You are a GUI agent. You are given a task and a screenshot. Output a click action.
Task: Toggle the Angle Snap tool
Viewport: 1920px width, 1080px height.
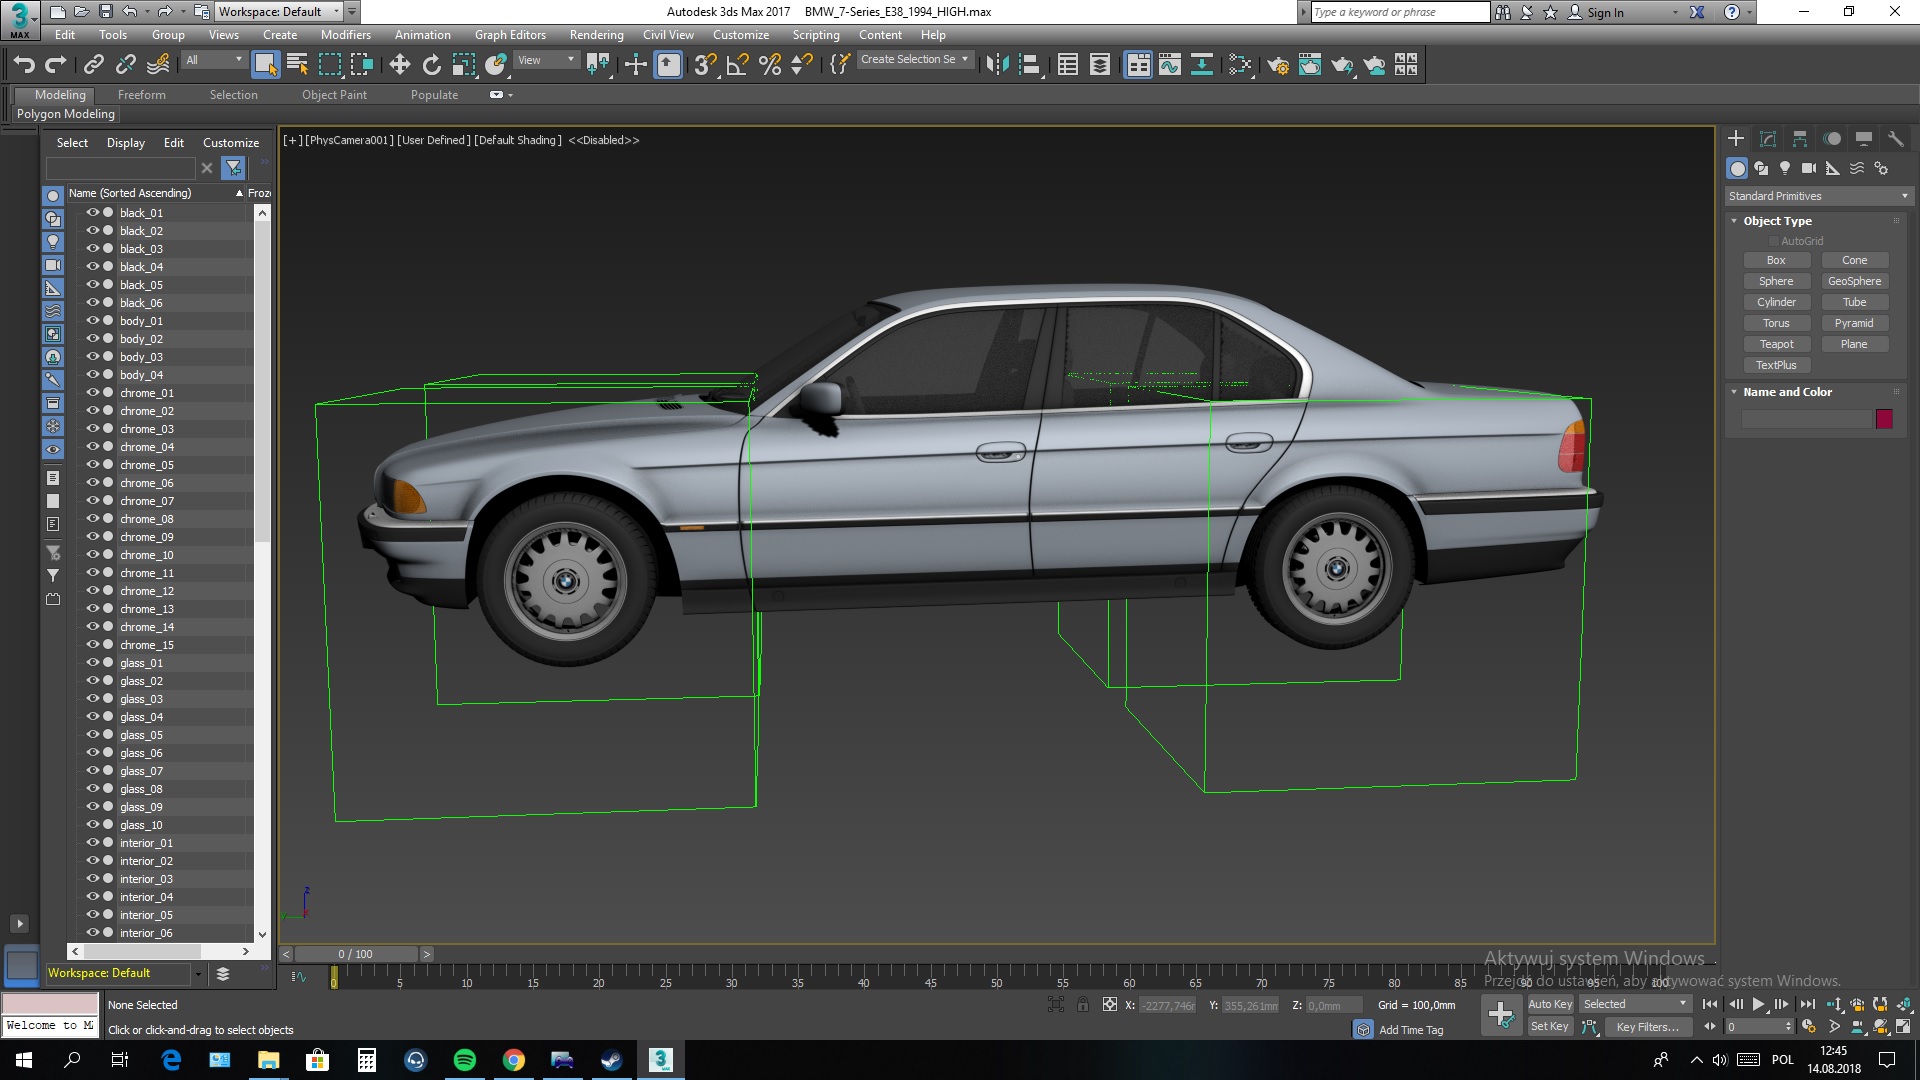(738, 65)
